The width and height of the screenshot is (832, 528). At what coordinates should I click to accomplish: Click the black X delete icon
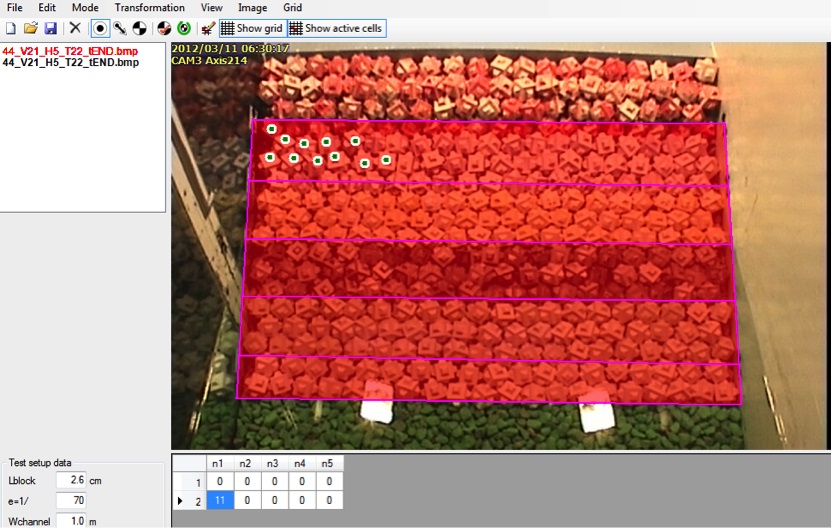tap(75, 29)
